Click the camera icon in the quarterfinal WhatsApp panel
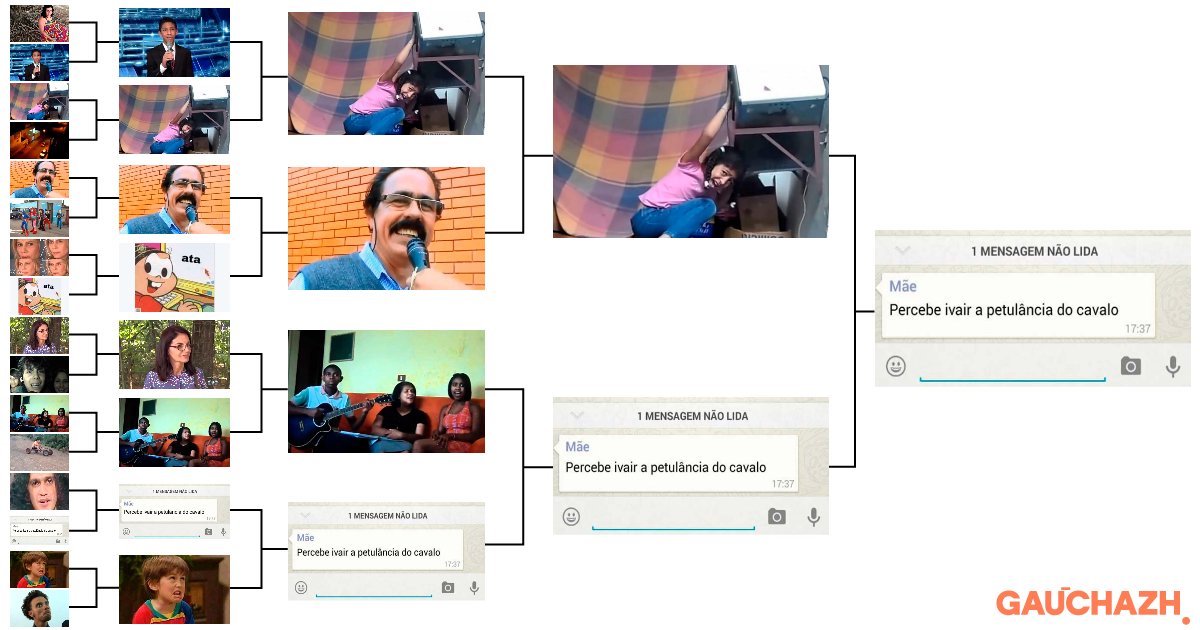 [x=448, y=587]
